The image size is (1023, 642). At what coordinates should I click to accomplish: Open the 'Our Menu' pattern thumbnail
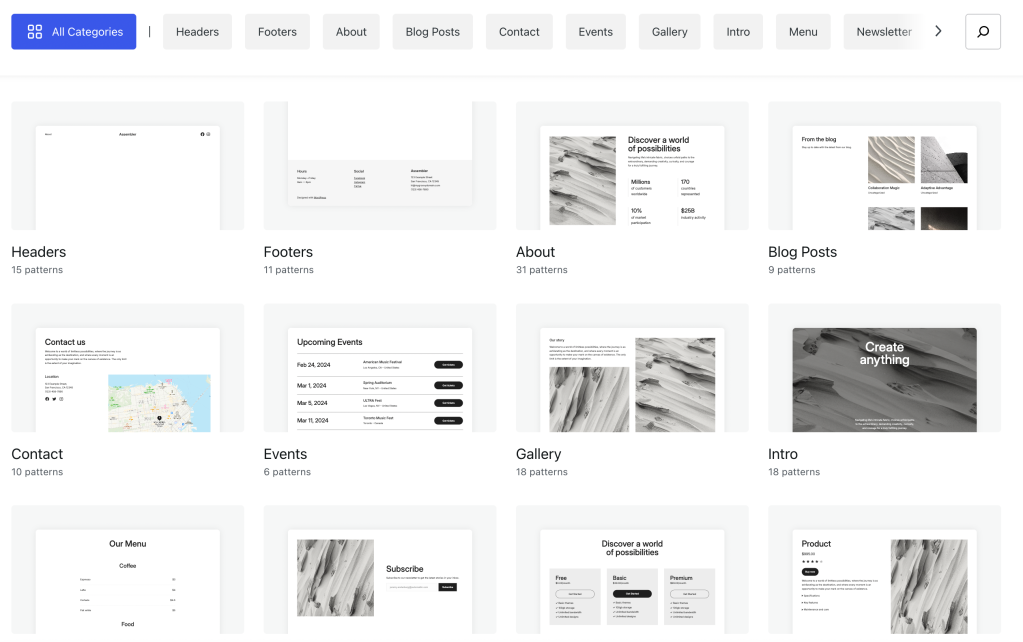tap(127, 570)
